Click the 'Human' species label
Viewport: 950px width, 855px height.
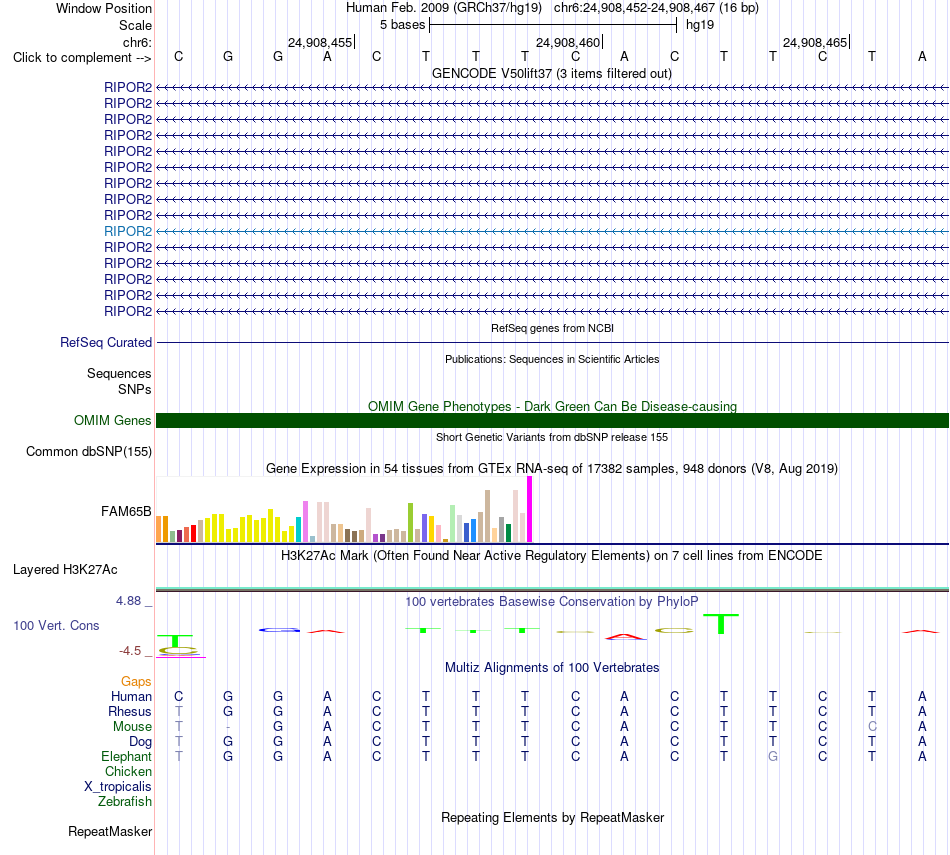click(x=131, y=697)
